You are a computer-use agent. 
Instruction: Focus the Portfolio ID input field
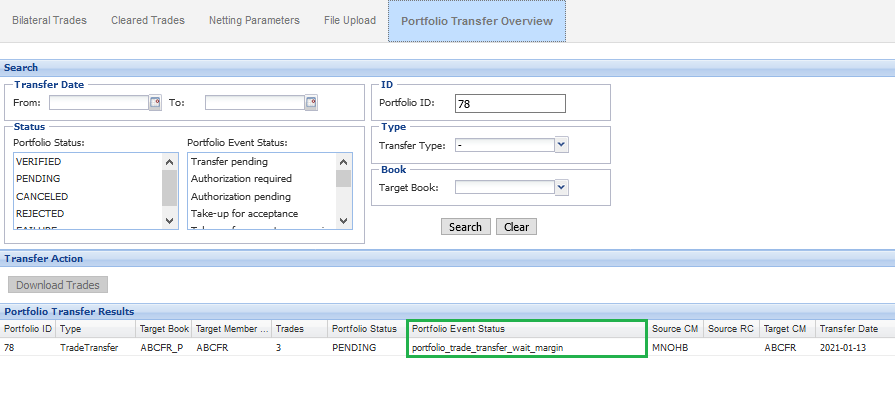[x=510, y=103]
